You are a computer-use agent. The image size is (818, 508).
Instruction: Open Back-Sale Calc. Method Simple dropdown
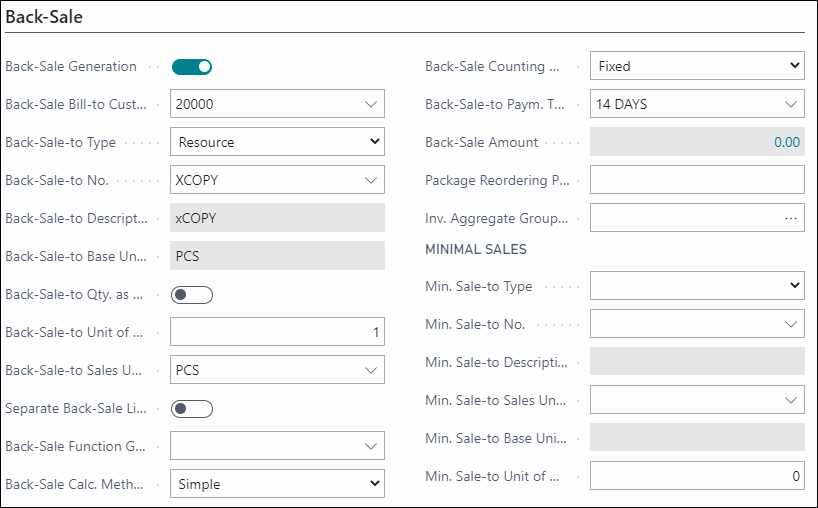coord(277,483)
